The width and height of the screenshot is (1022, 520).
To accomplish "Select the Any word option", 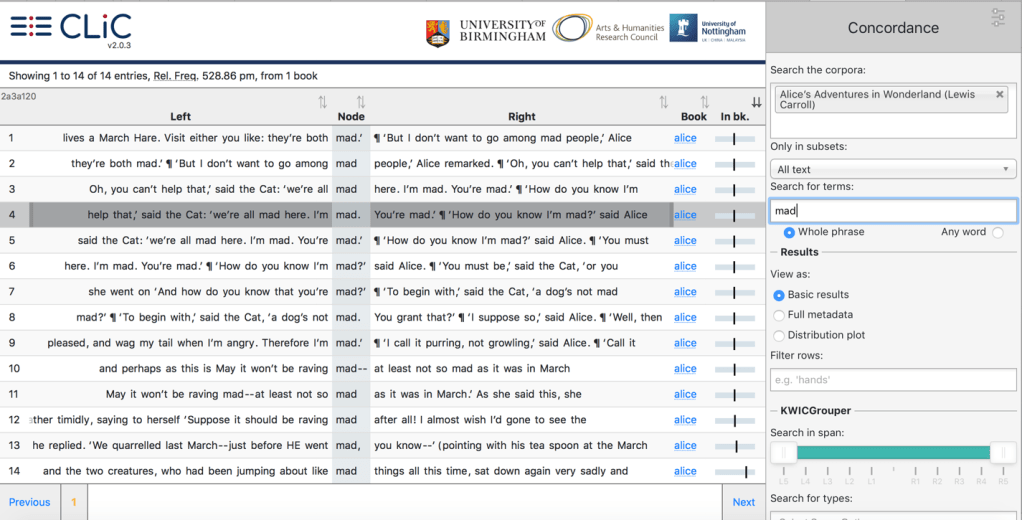I will coord(998,232).
